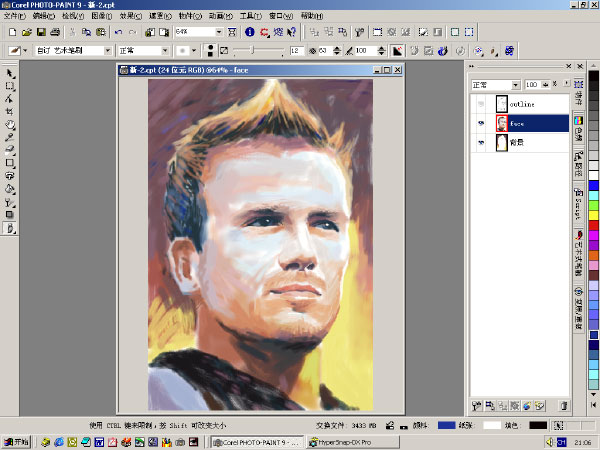Click the trash Delete object icon in panel

pos(564,406)
